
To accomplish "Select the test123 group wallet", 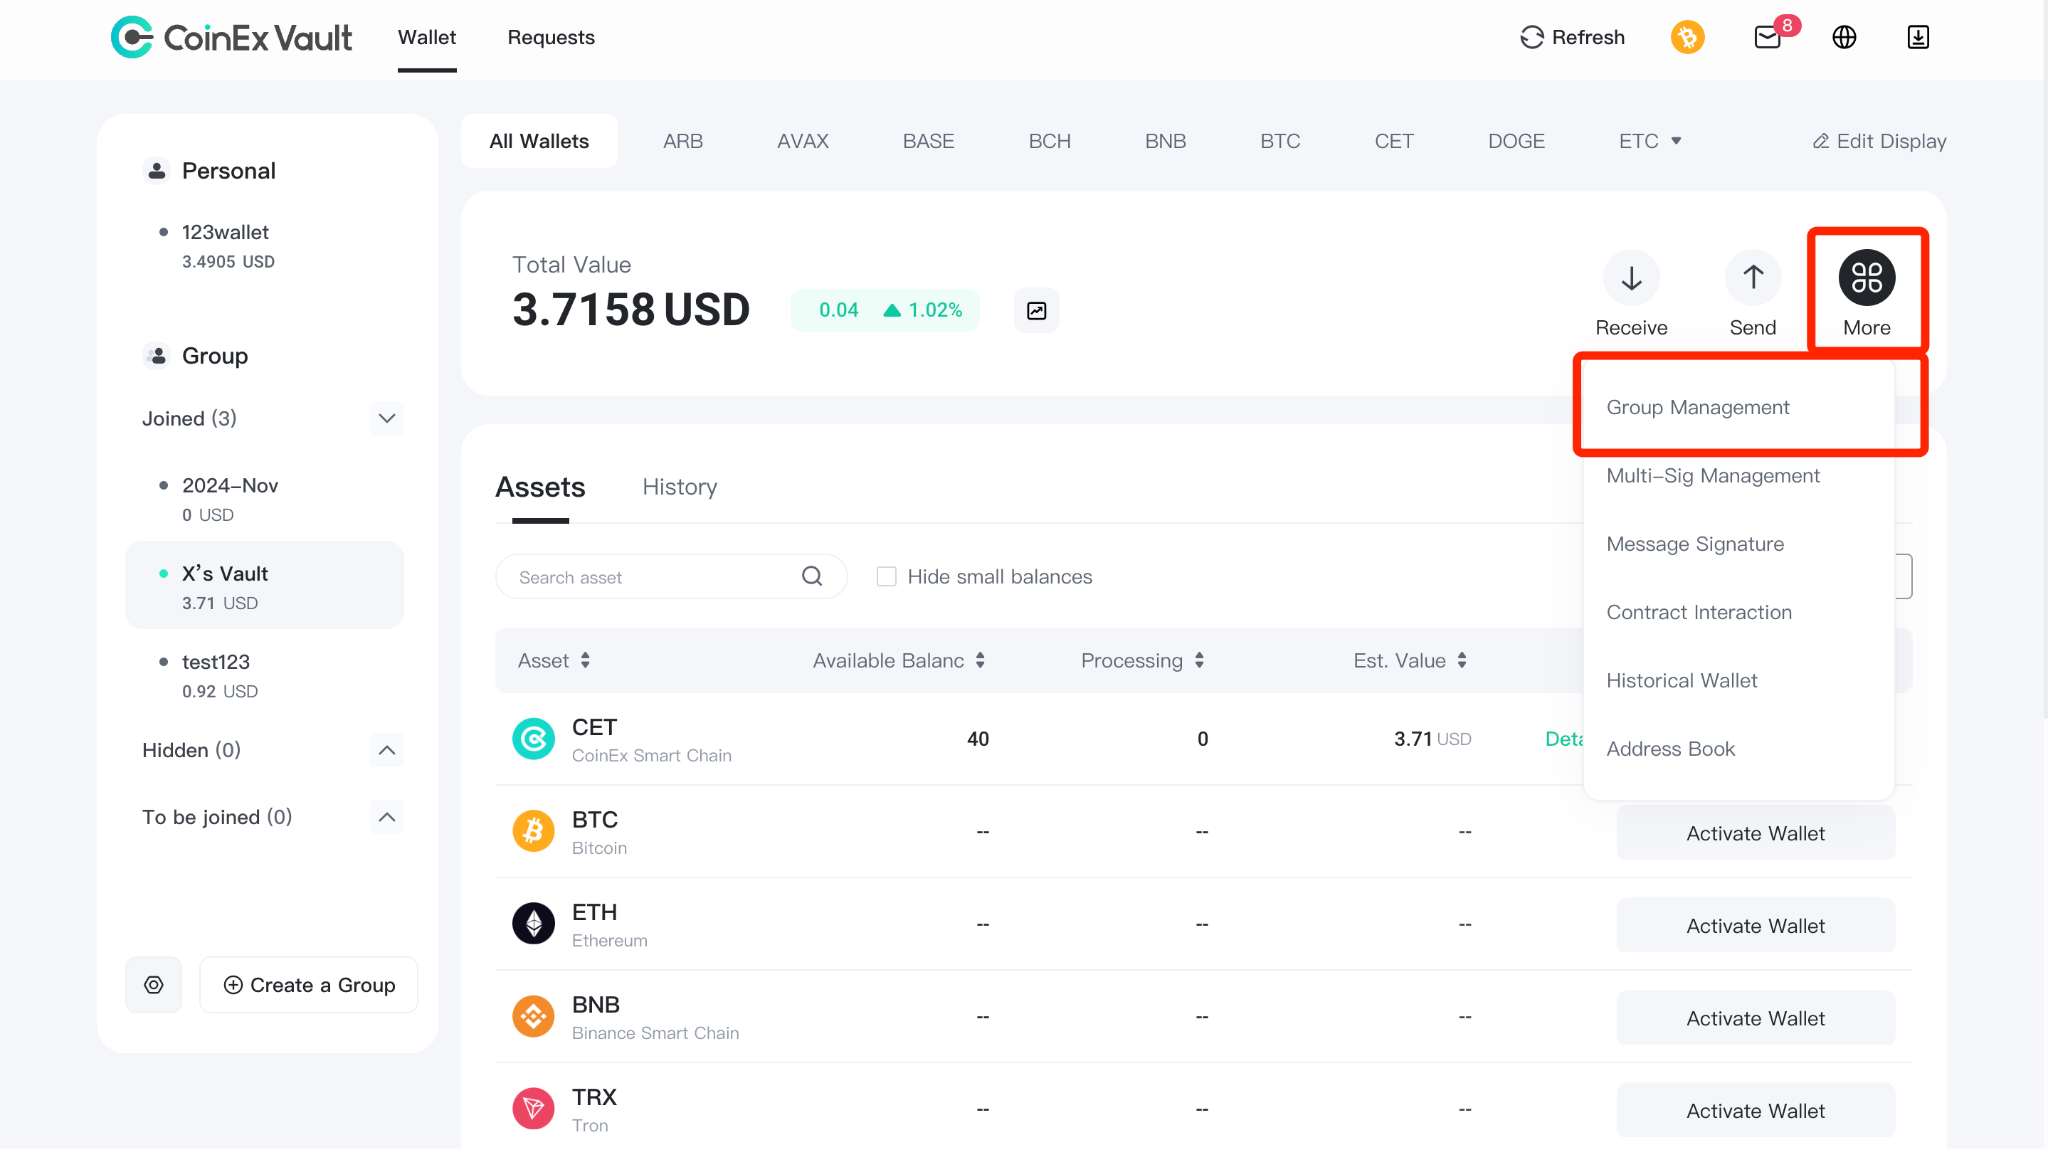I will pos(265,675).
